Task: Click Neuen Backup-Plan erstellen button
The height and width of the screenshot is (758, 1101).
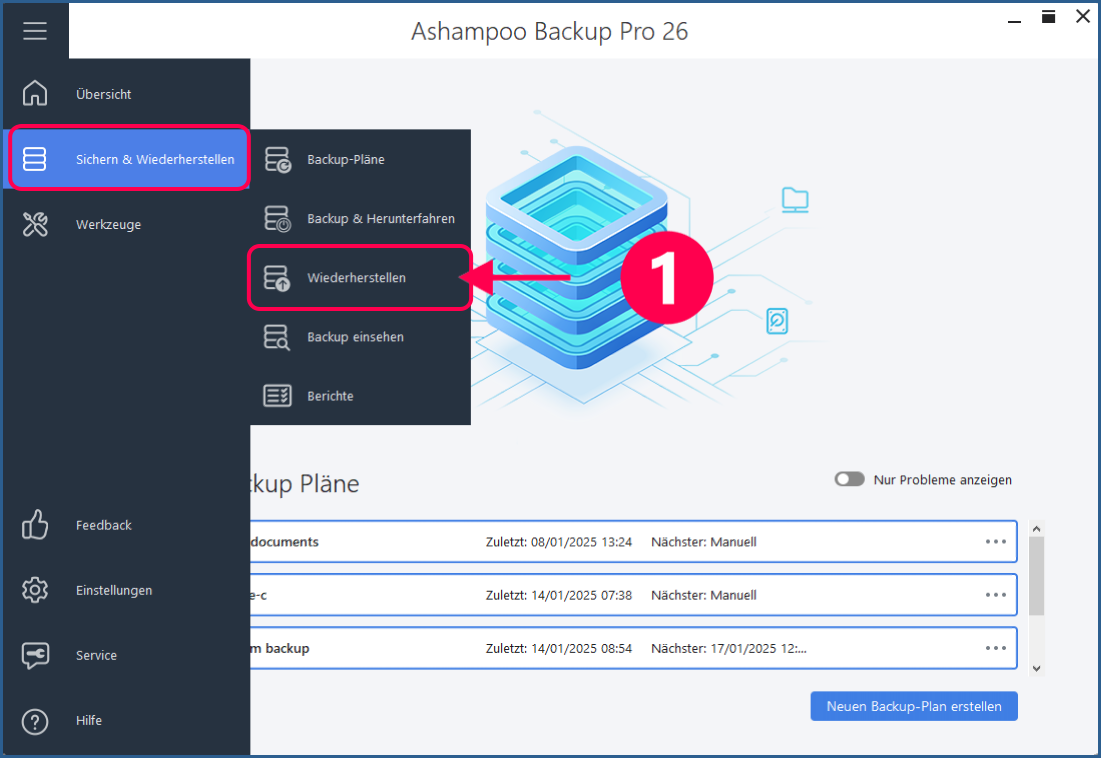Action: click(914, 706)
